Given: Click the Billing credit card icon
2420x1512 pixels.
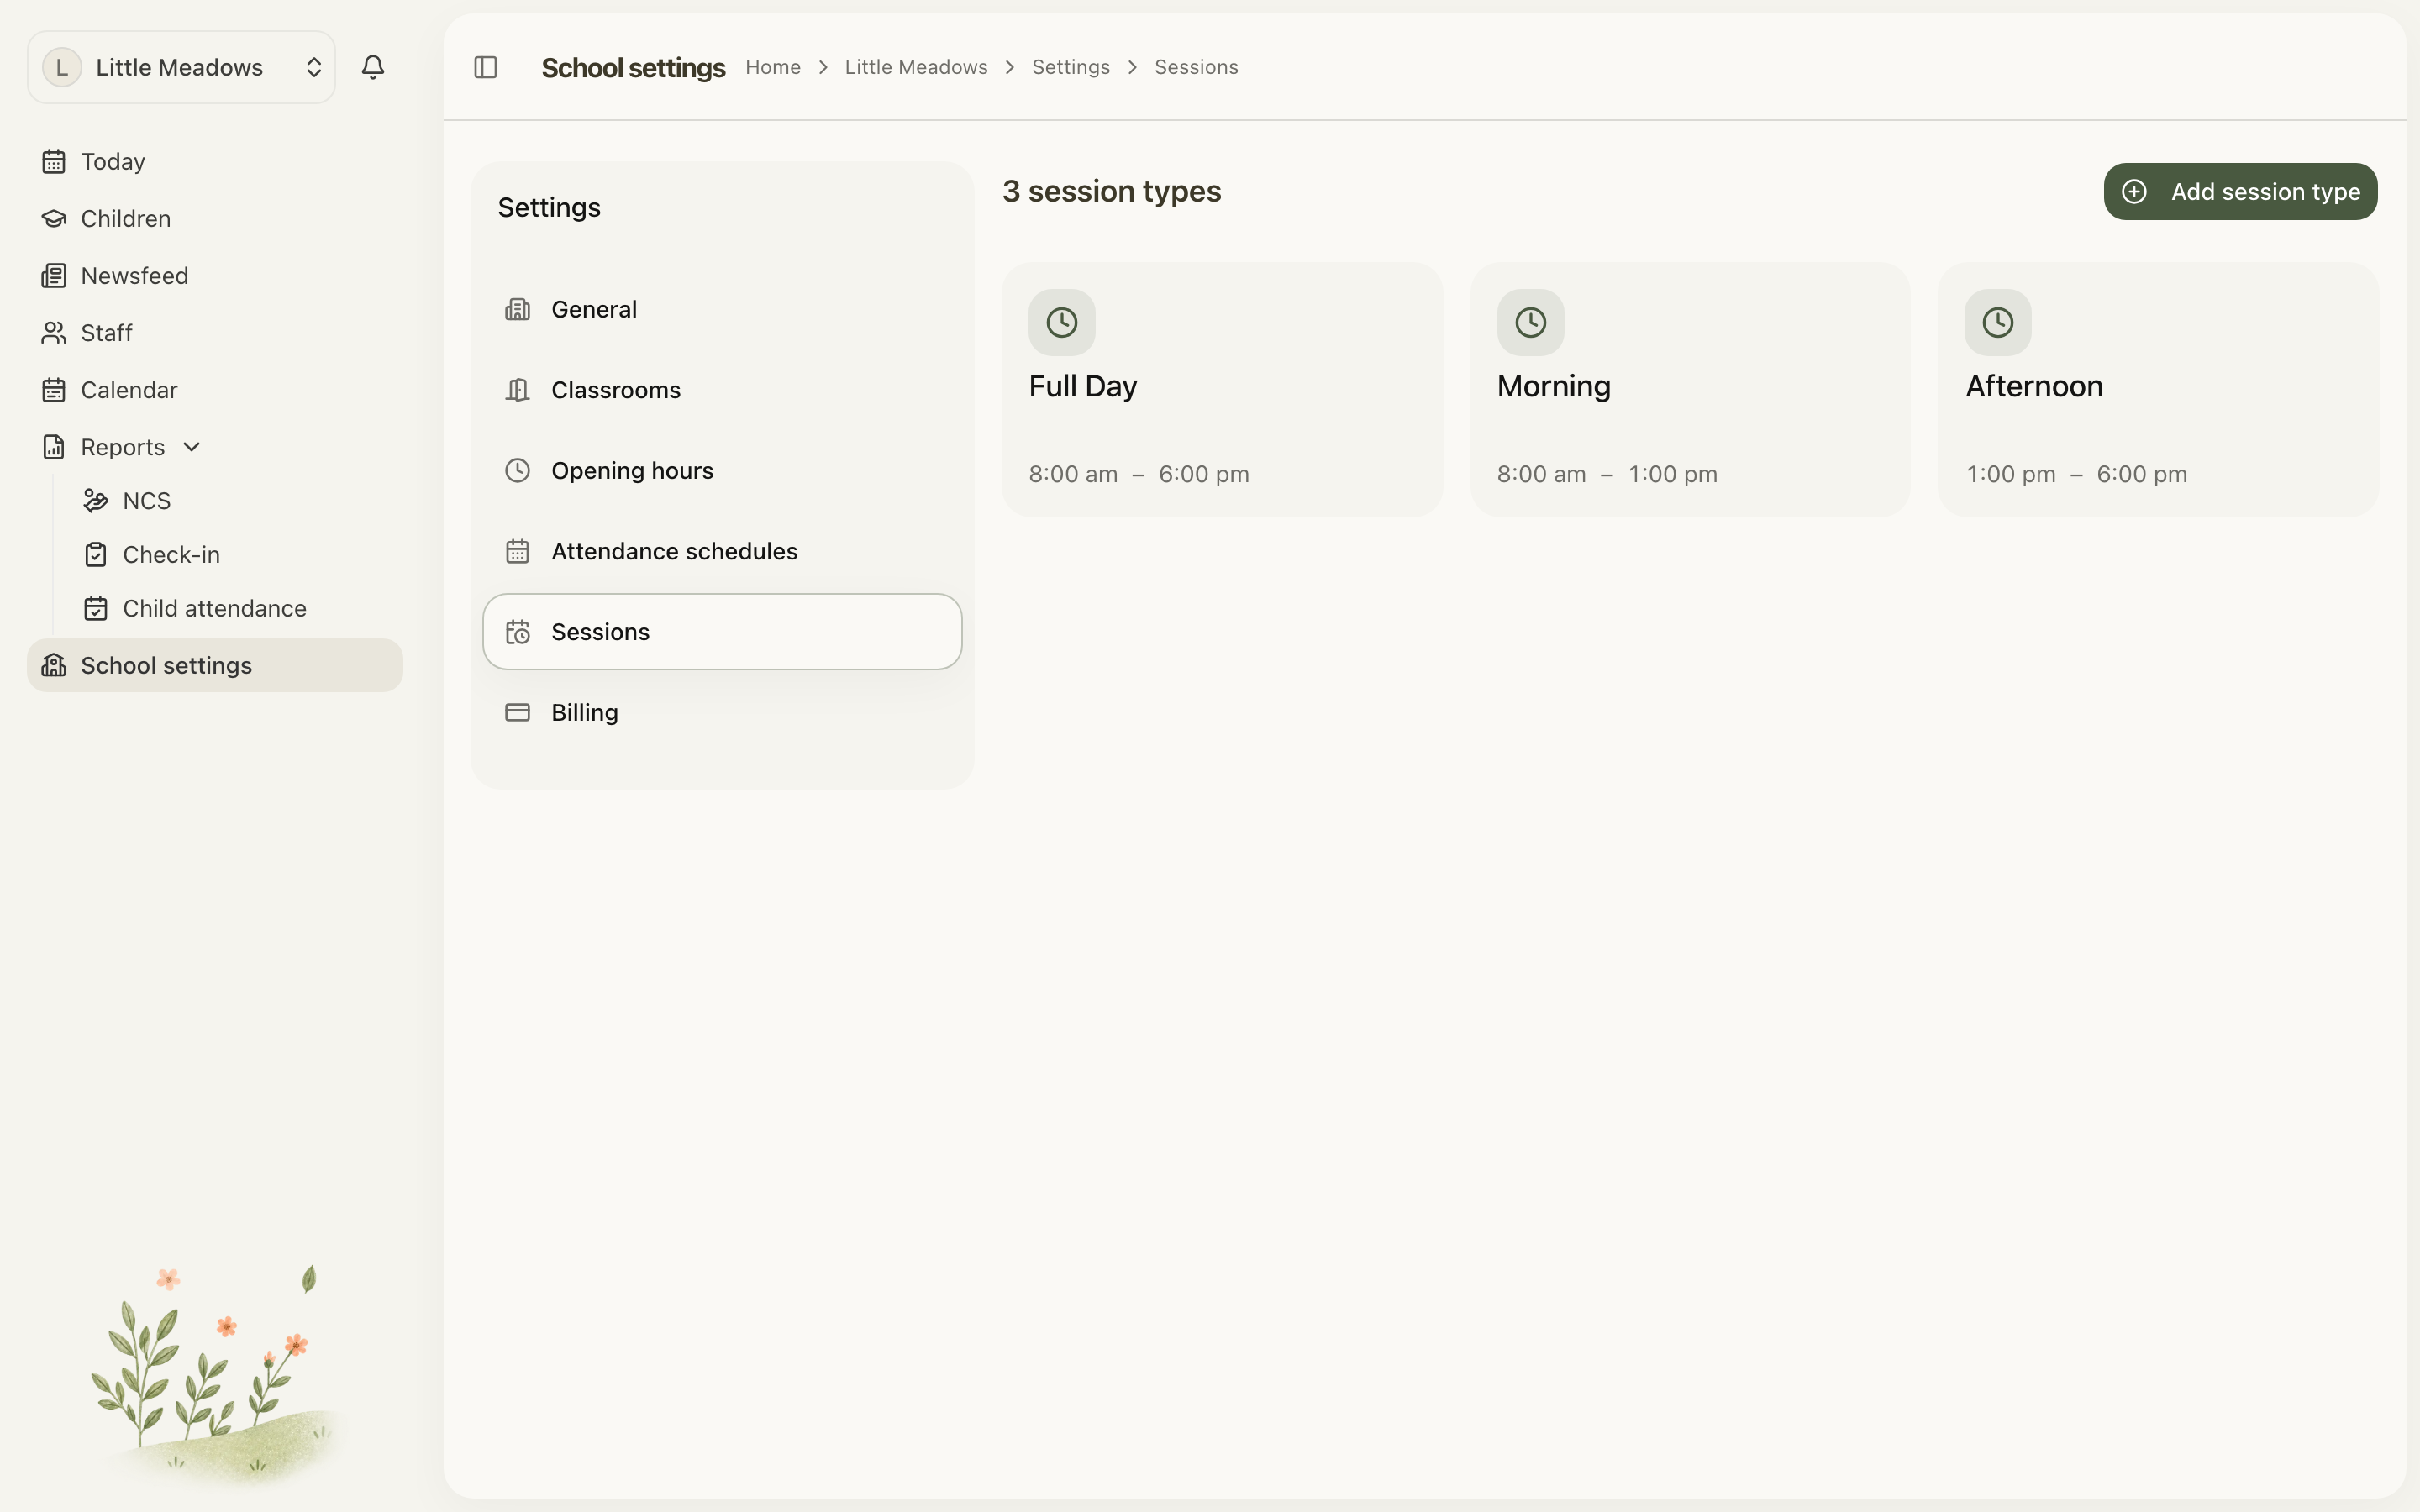Looking at the screenshot, I should pyautogui.click(x=517, y=712).
